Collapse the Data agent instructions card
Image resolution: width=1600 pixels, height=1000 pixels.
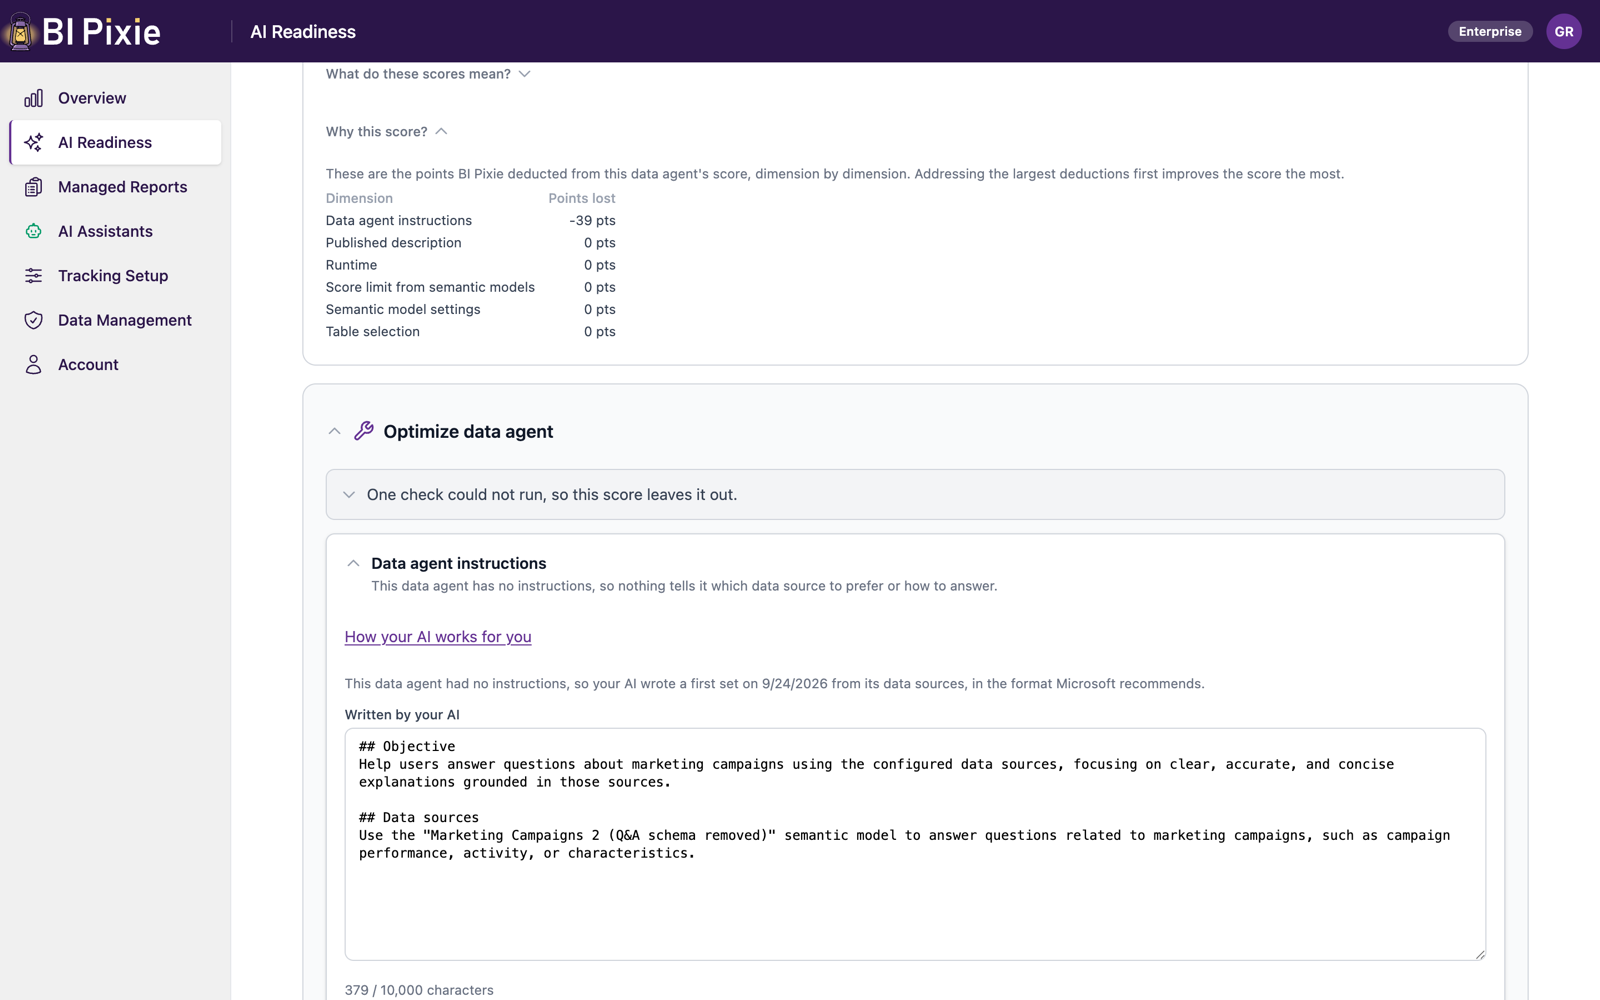(x=353, y=564)
